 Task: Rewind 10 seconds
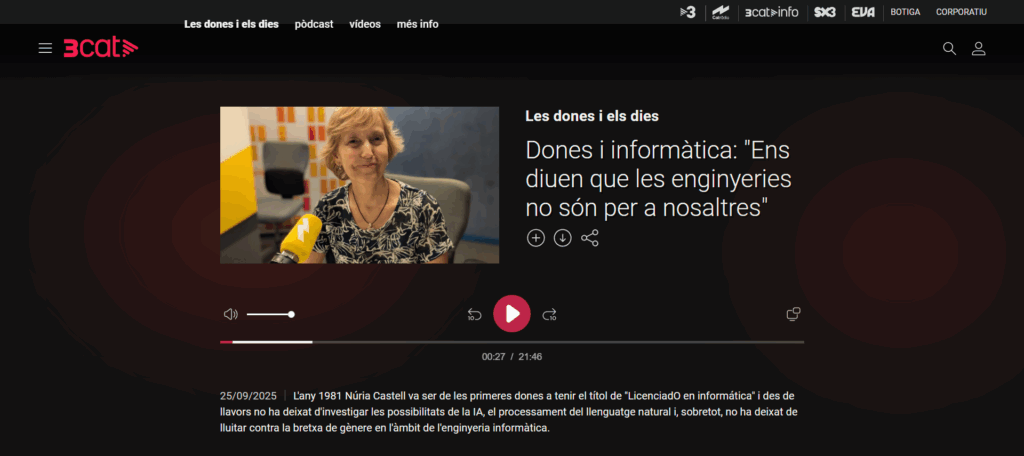pos(475,315)
